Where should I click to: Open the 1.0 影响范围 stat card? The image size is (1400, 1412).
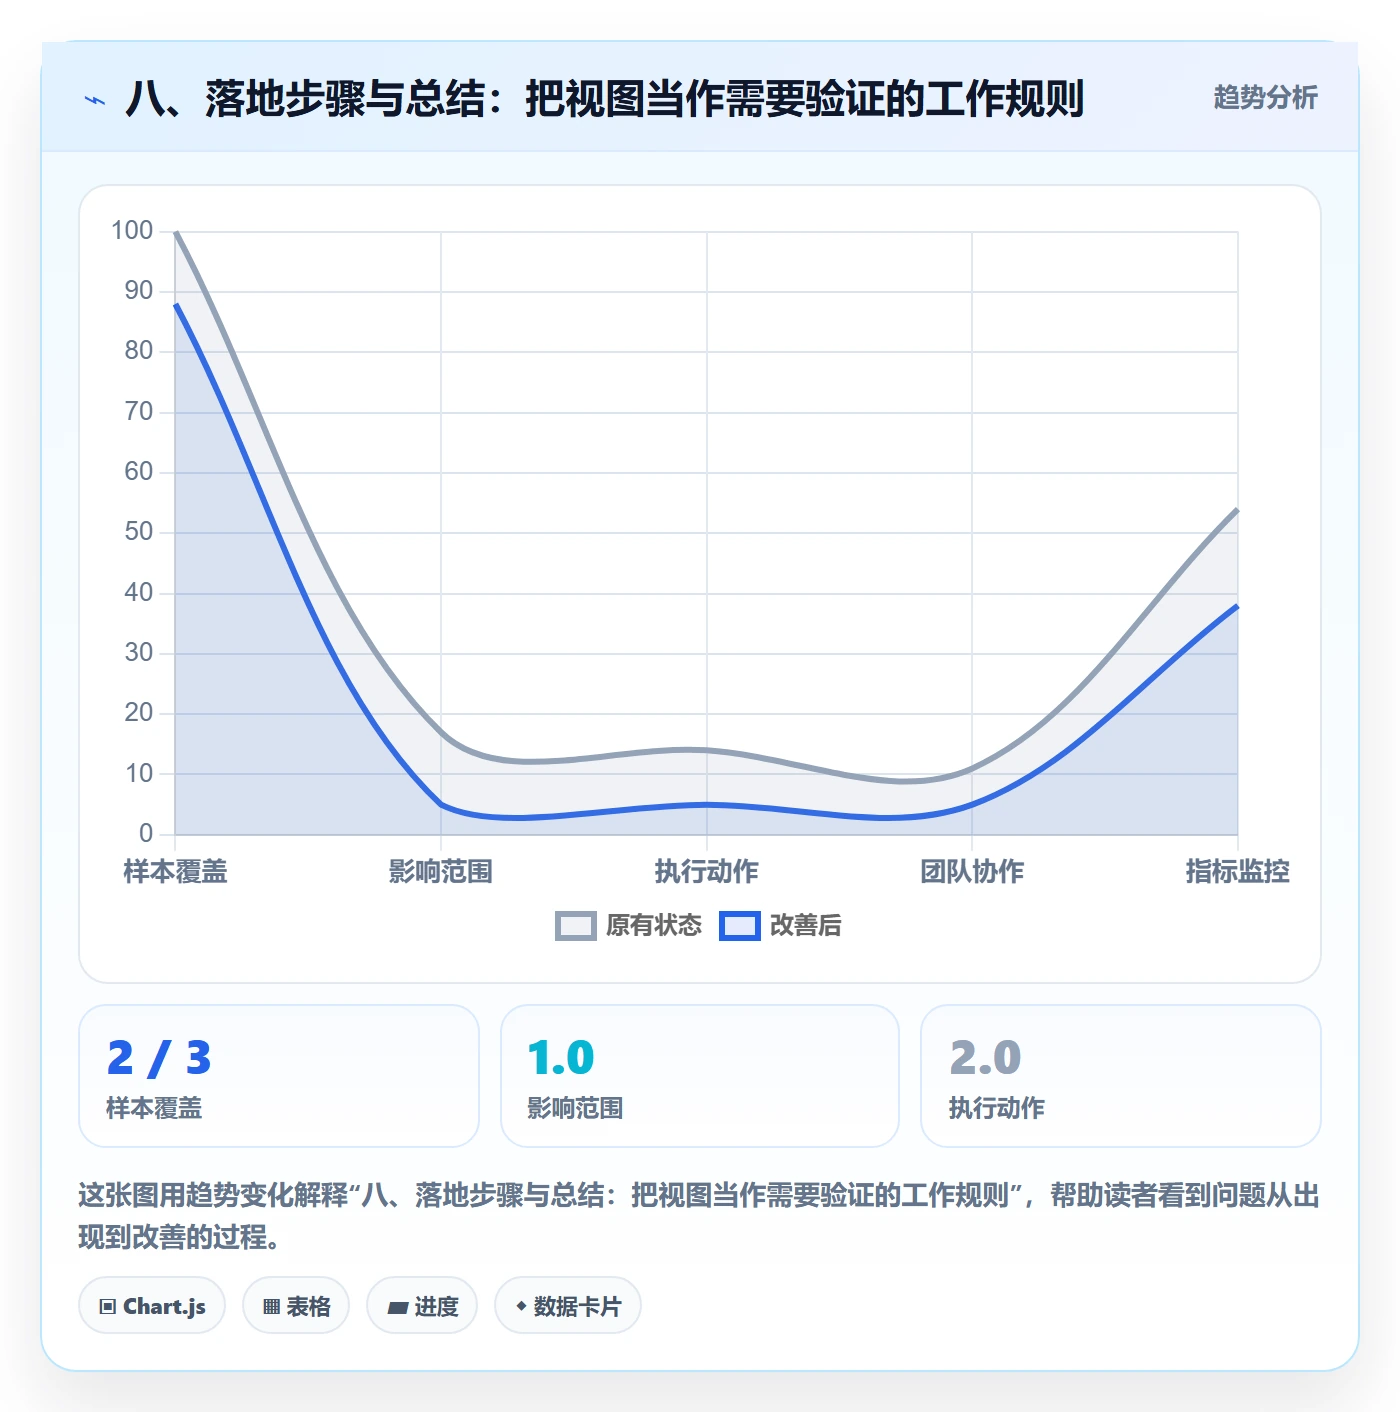[700, 1076]
